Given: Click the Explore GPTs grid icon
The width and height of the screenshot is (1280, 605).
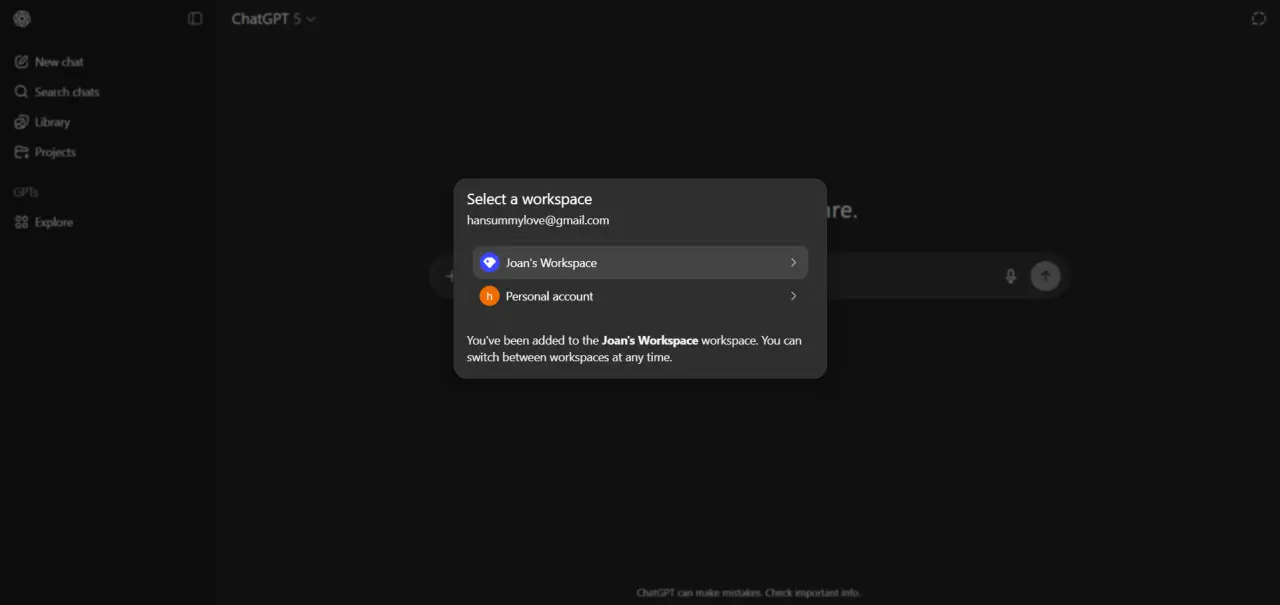Looking at the screenshot, I should click(21, 222).
